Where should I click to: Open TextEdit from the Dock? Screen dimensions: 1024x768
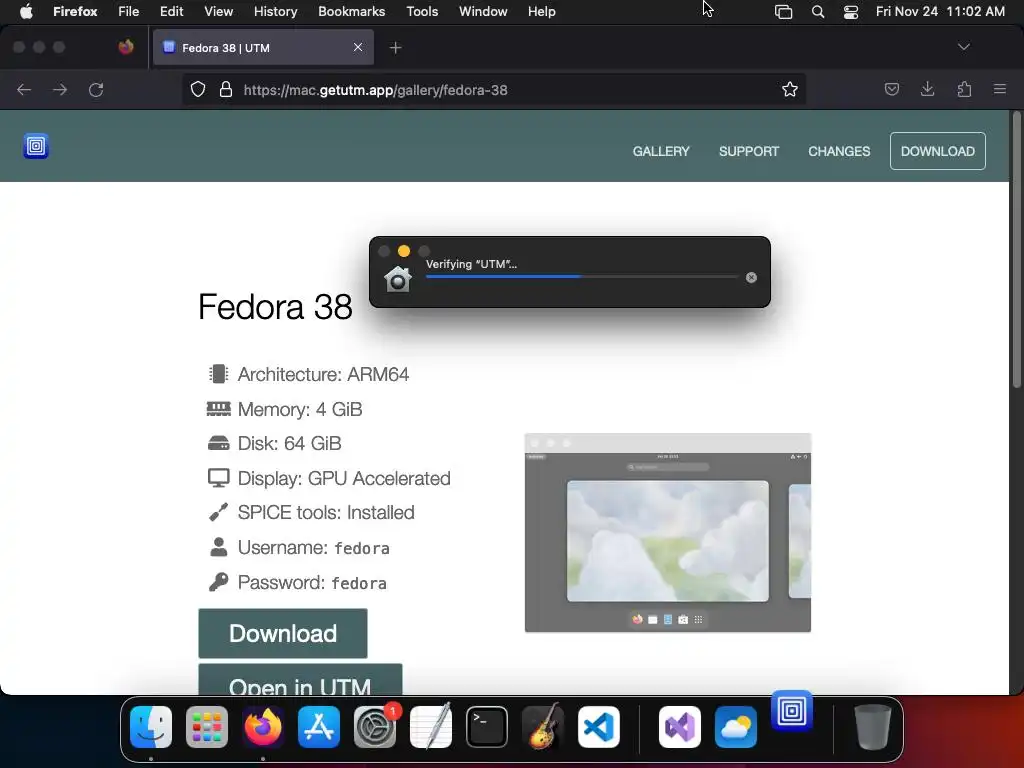pos(431,727)
